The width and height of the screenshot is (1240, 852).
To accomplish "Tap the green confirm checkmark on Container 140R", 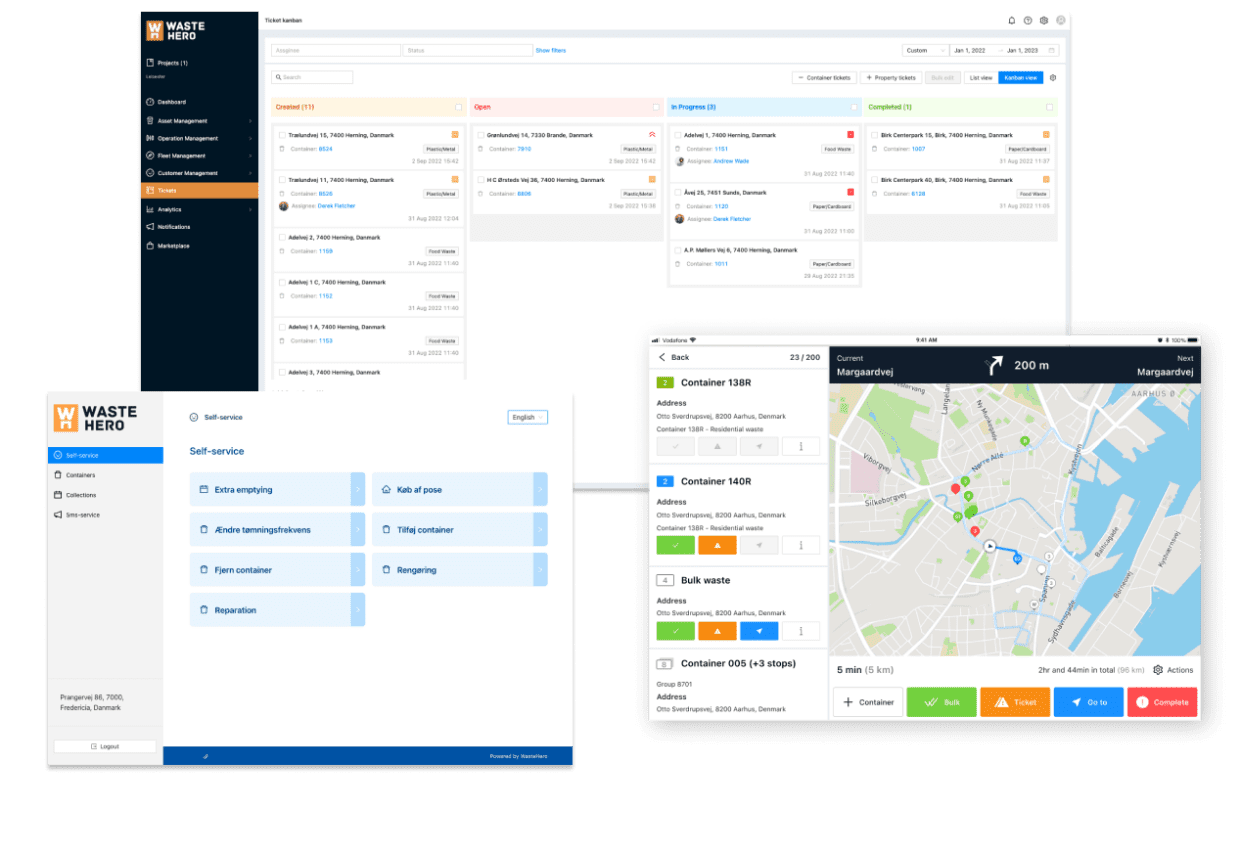I will point(675,545).
